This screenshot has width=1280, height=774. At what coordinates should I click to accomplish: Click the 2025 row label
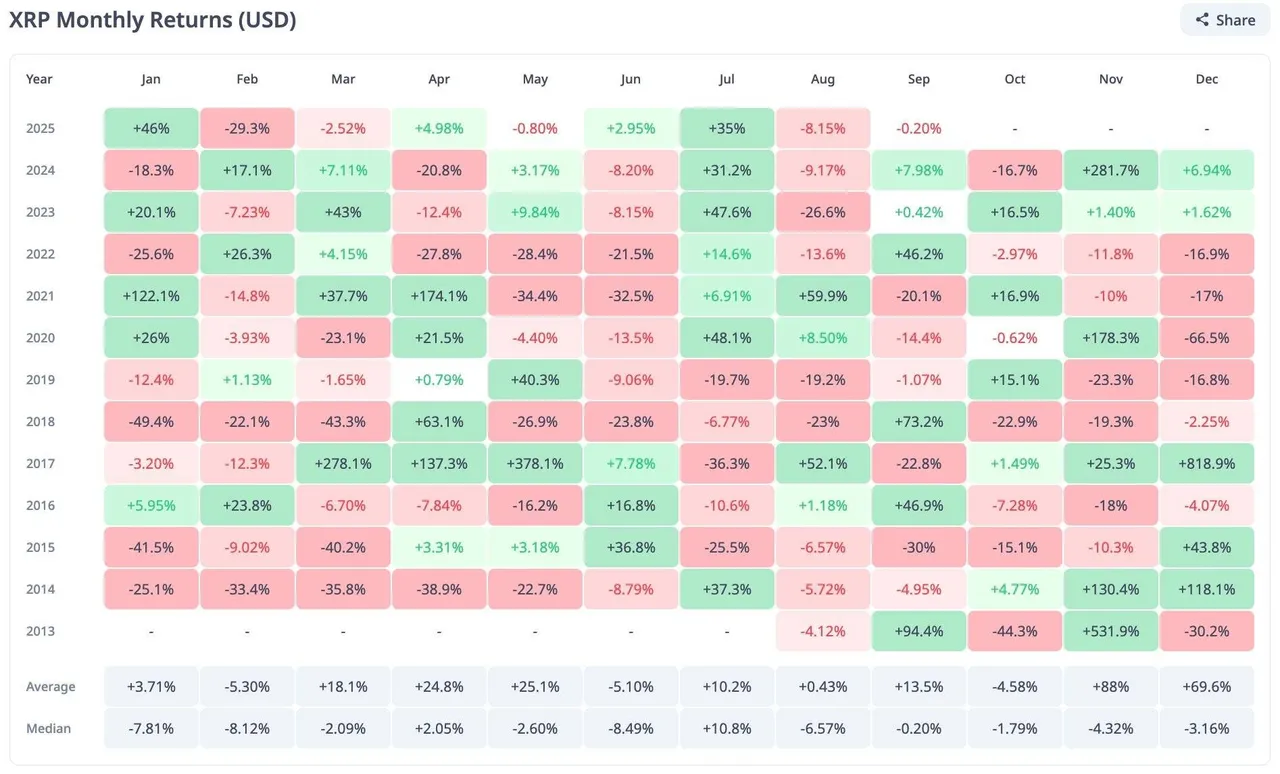40,129
